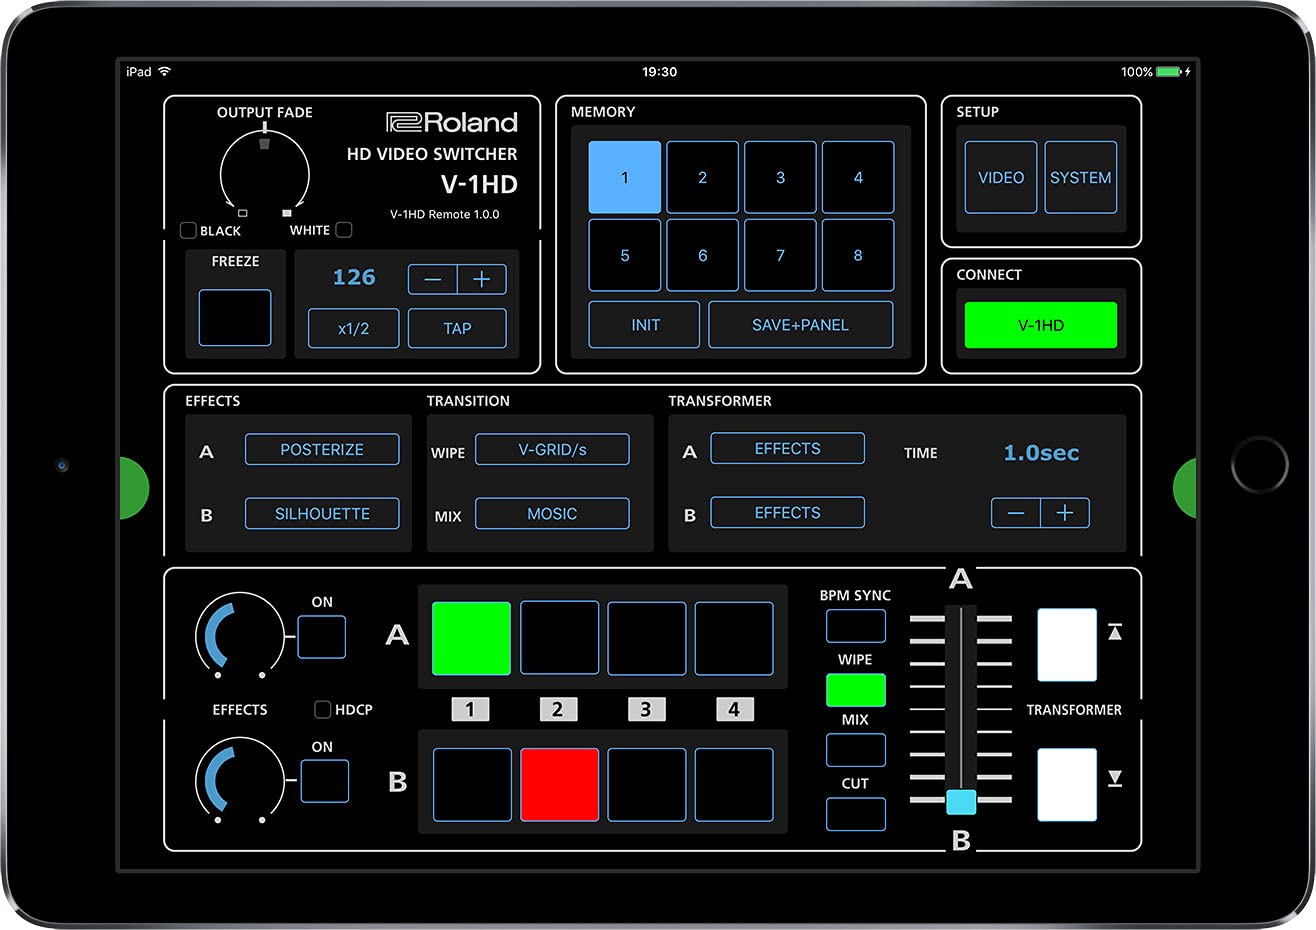Open the effects B selector showing SILHOUETTE
1316x930 pixels.
pos(322,513)
